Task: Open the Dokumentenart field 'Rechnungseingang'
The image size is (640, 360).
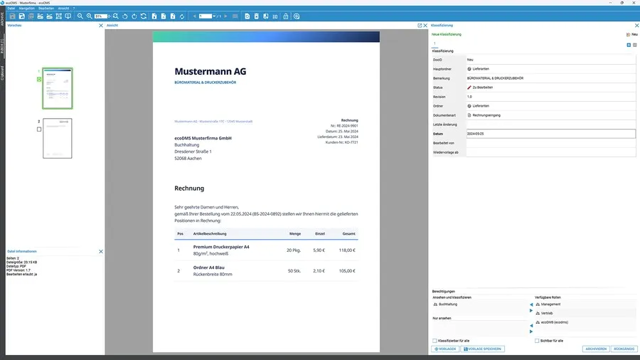Action: 551,115
